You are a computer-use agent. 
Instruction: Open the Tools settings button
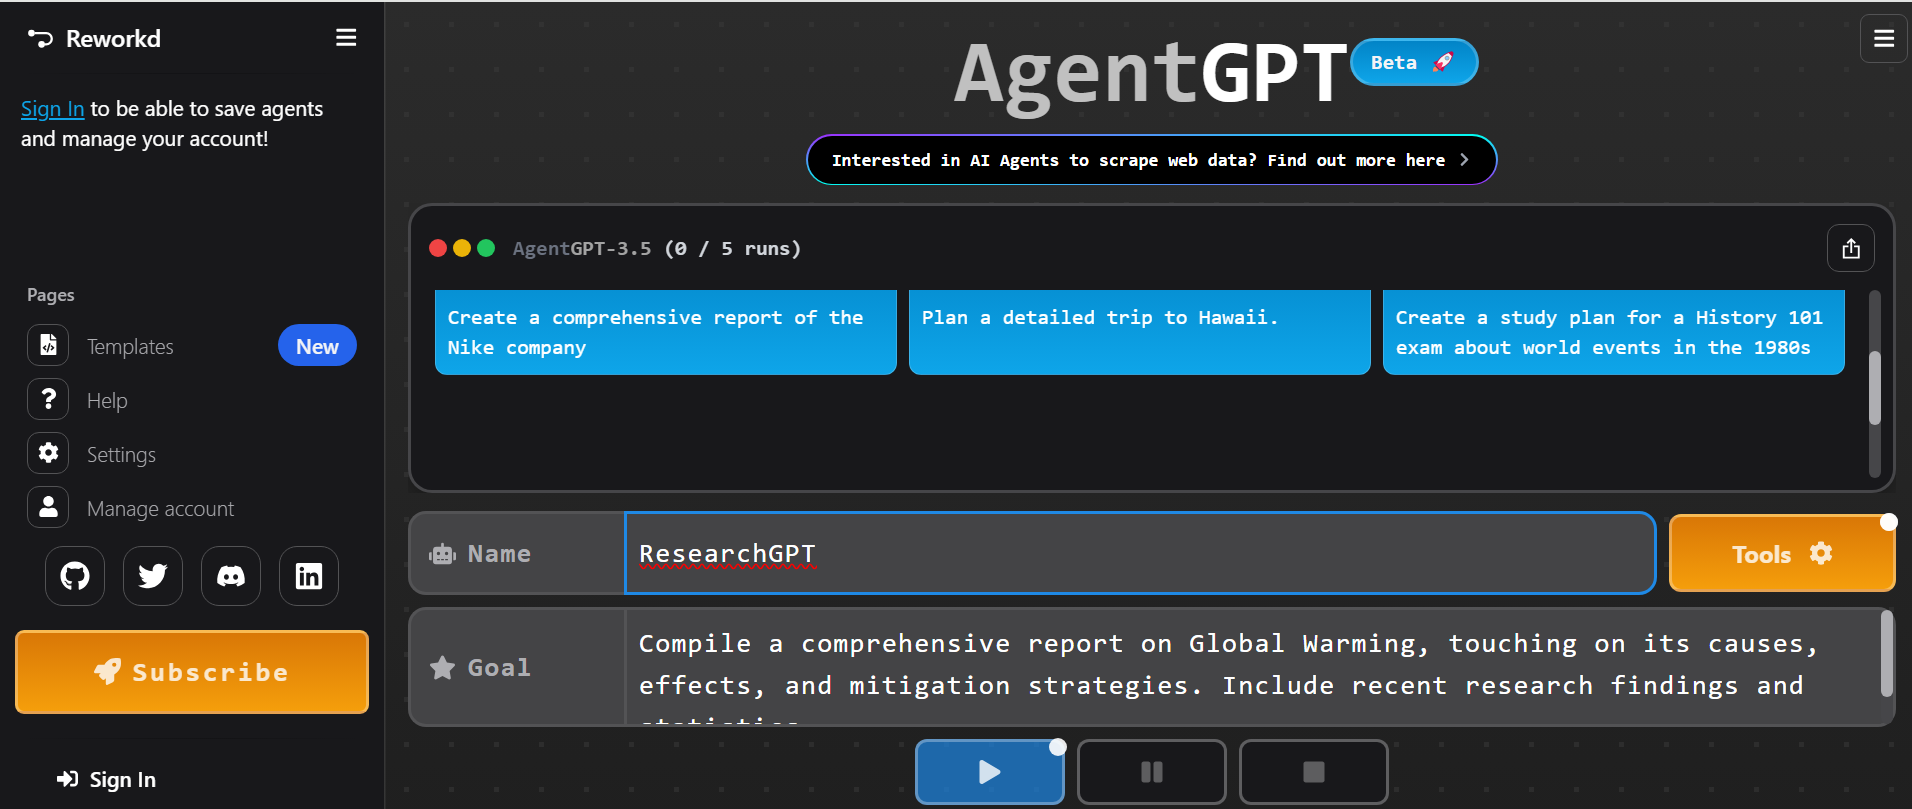pos(1782,553)
